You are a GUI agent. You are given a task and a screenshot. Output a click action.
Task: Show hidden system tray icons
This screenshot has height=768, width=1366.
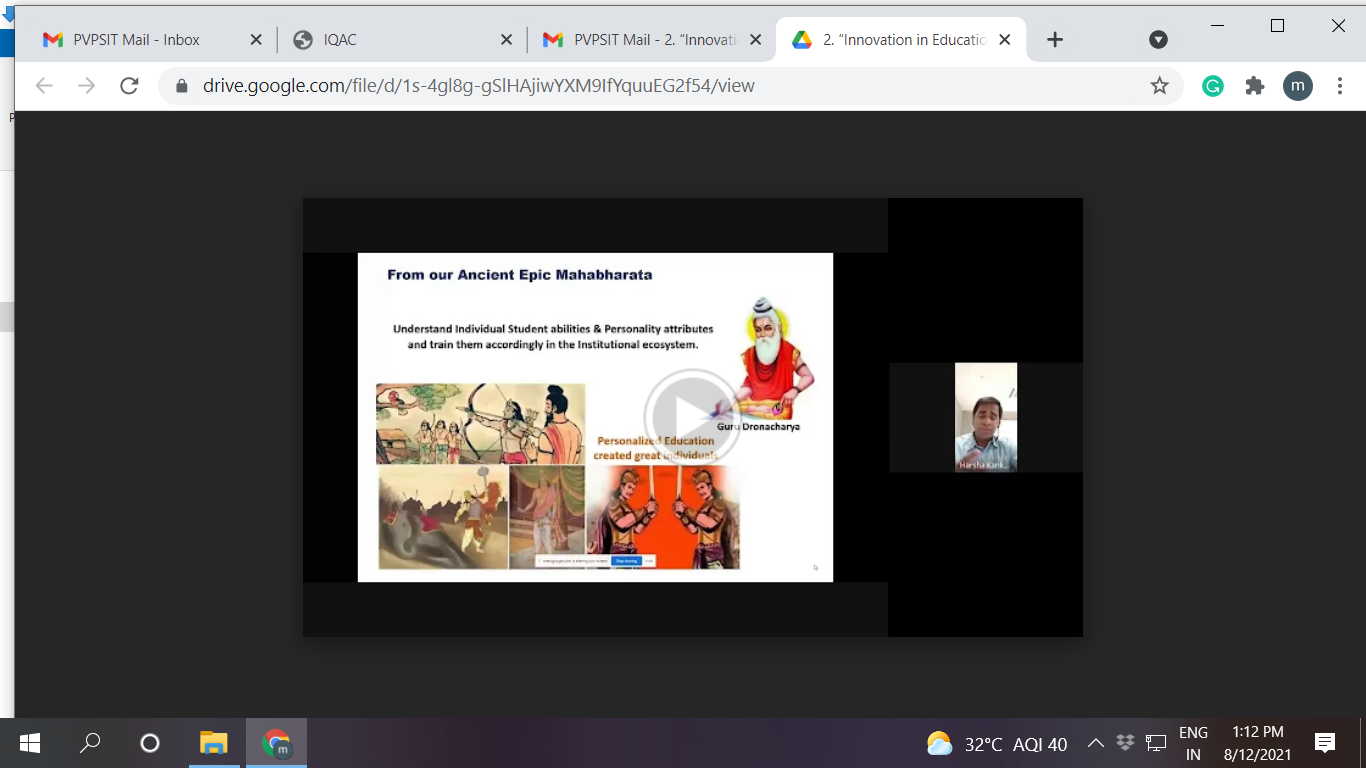point(1095,744)
